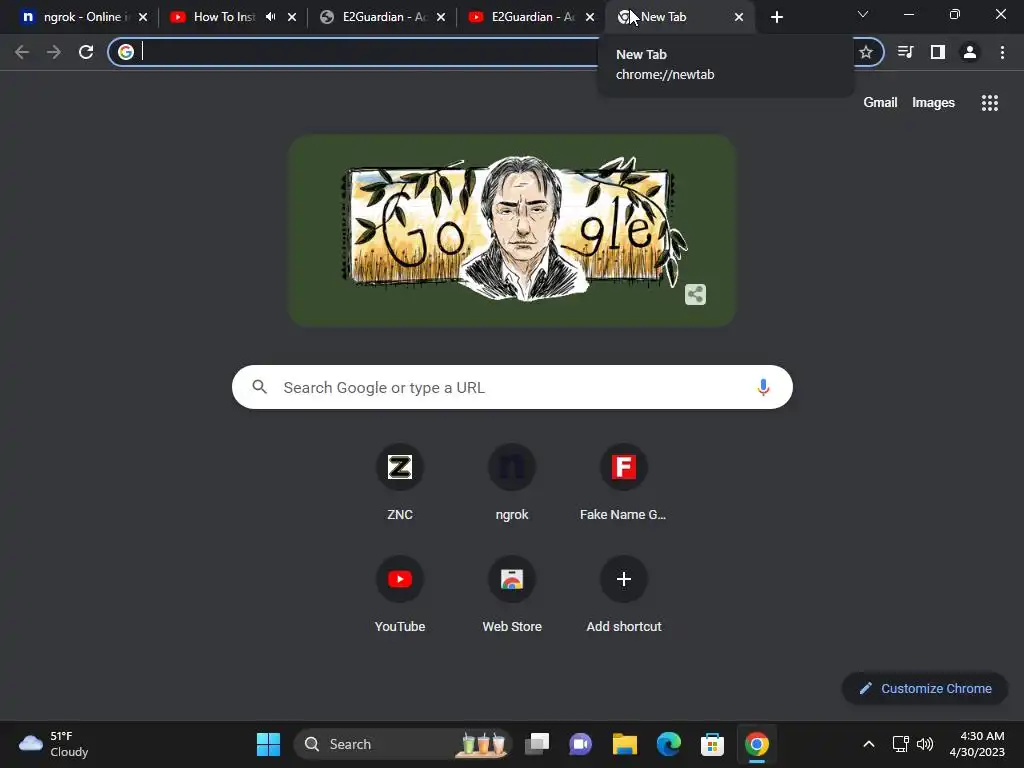Screen dimensions: 1024x768
Task: Close the ngrok tab
Action: [x=143, y=17]
